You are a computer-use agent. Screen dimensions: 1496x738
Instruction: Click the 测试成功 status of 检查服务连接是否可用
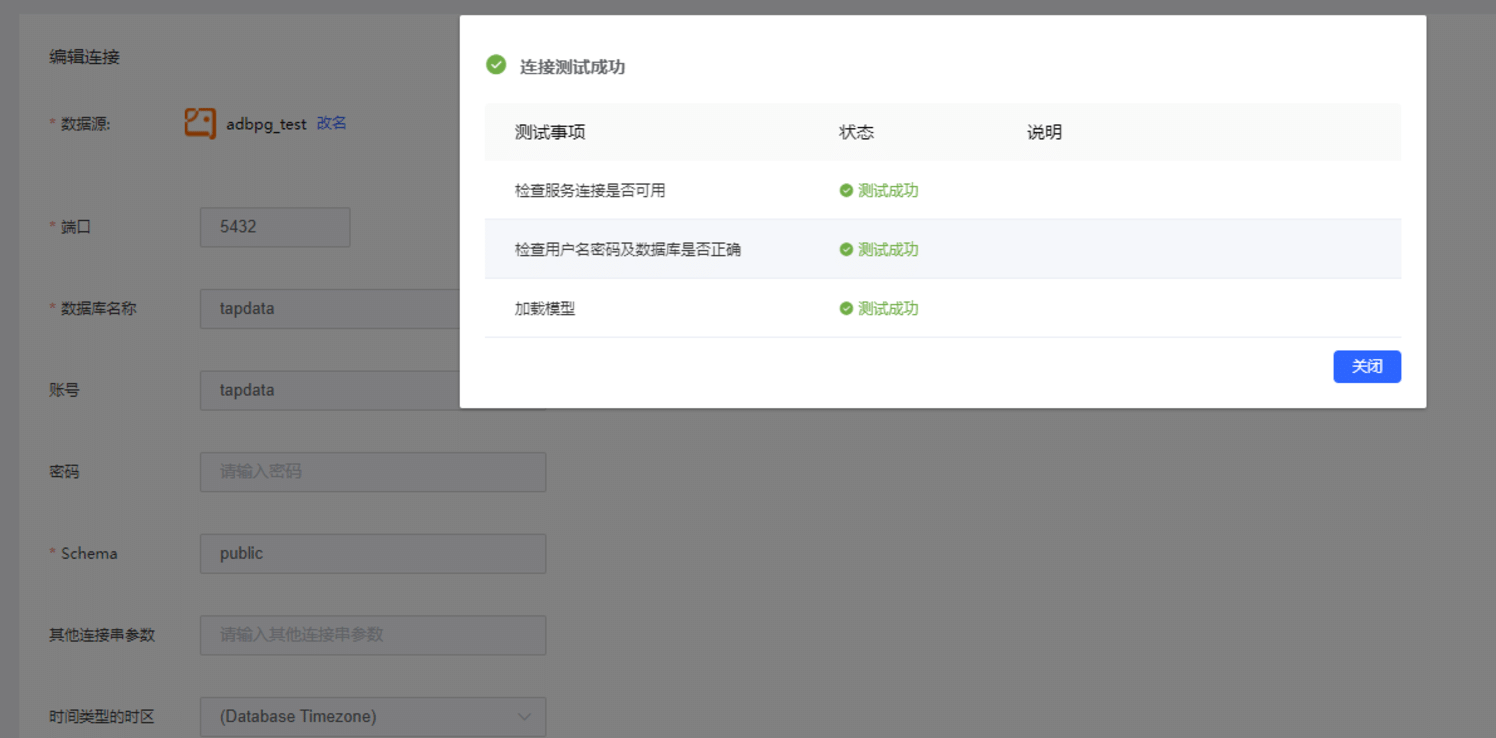point(888,190)
